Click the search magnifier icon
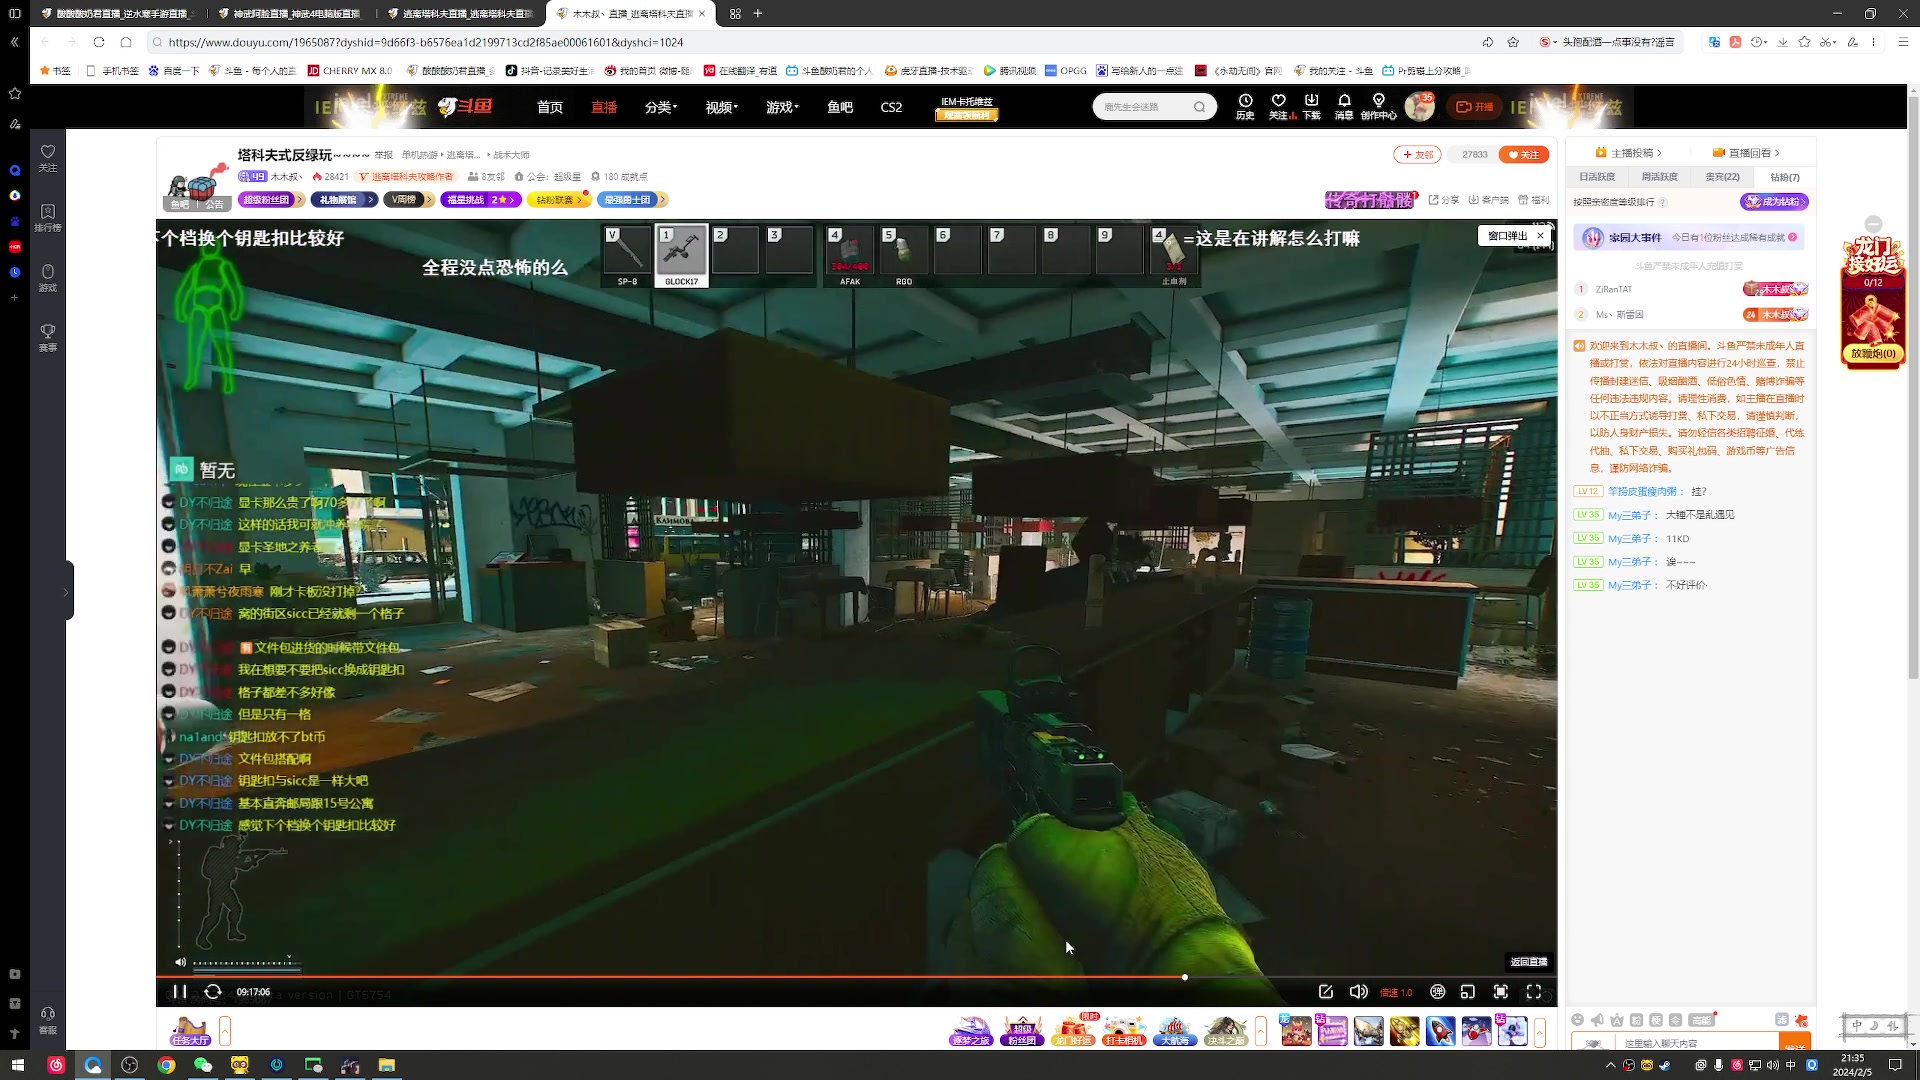The width and height of the screenshot is (1920, 1080). [x=1200, y=107]
